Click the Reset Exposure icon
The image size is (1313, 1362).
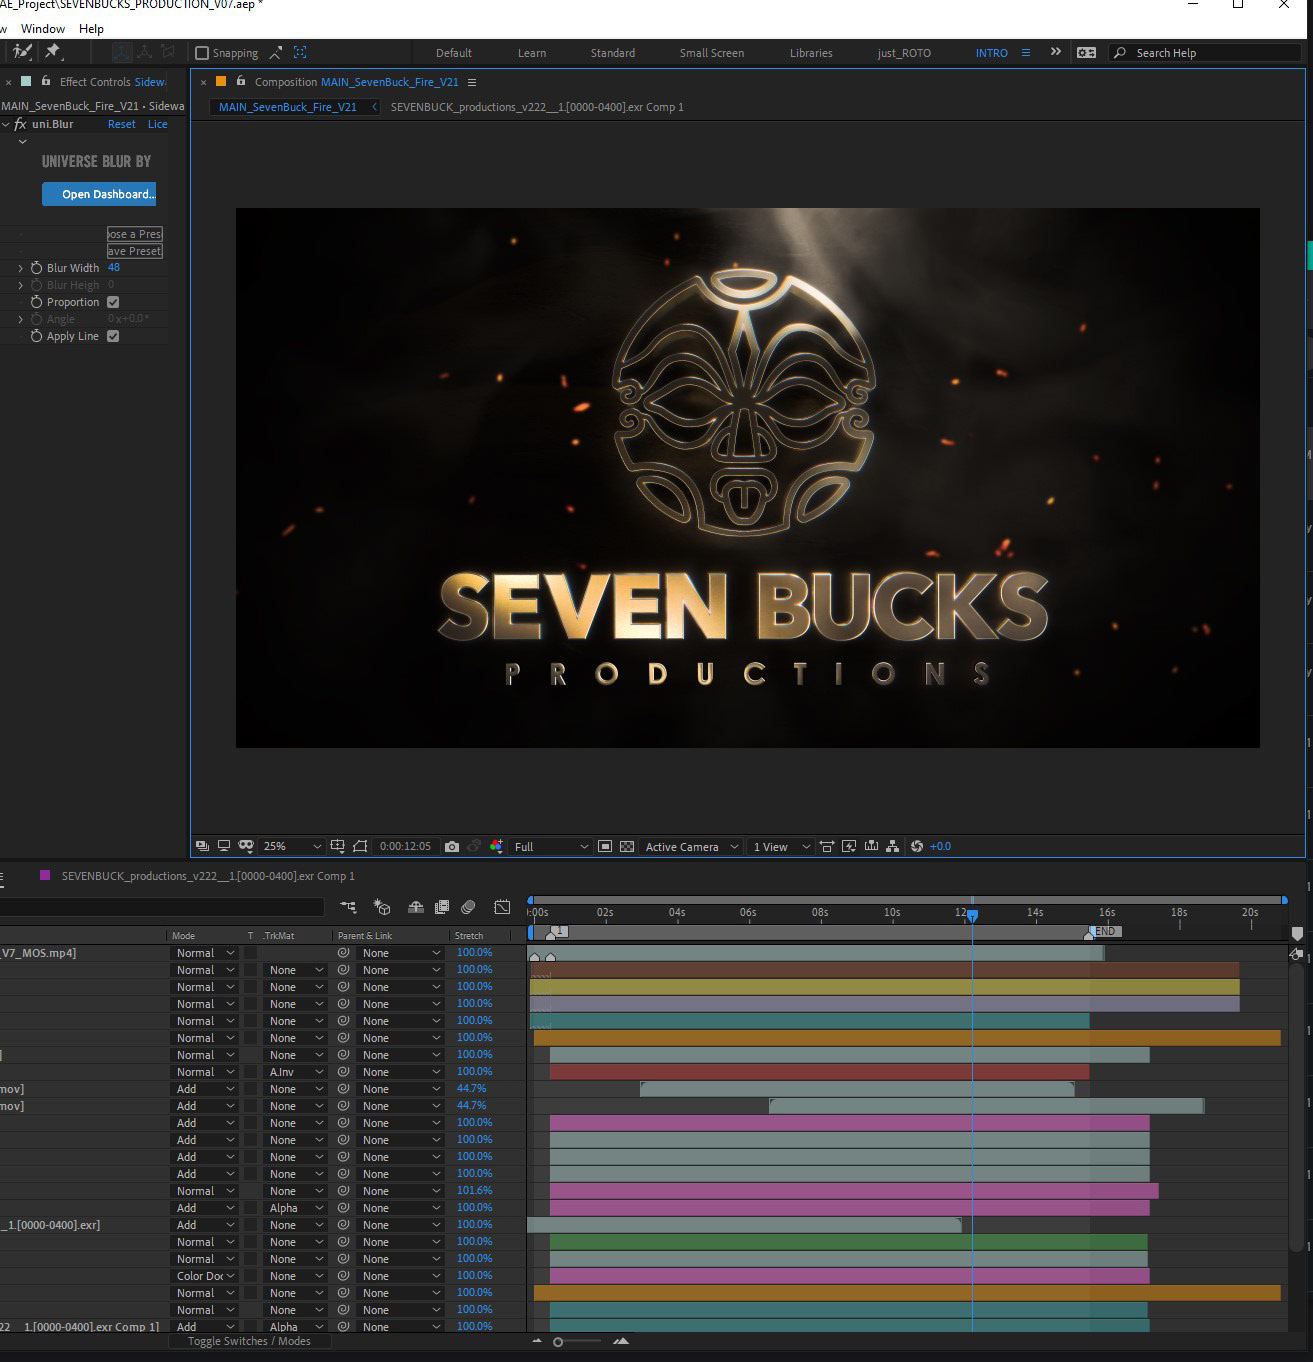[916, 846]
